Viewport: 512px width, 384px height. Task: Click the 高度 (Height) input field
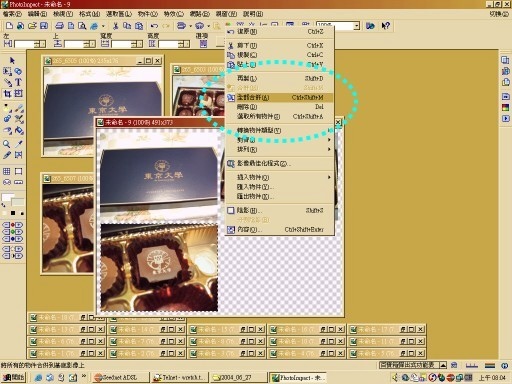click(x=168, y=44)
